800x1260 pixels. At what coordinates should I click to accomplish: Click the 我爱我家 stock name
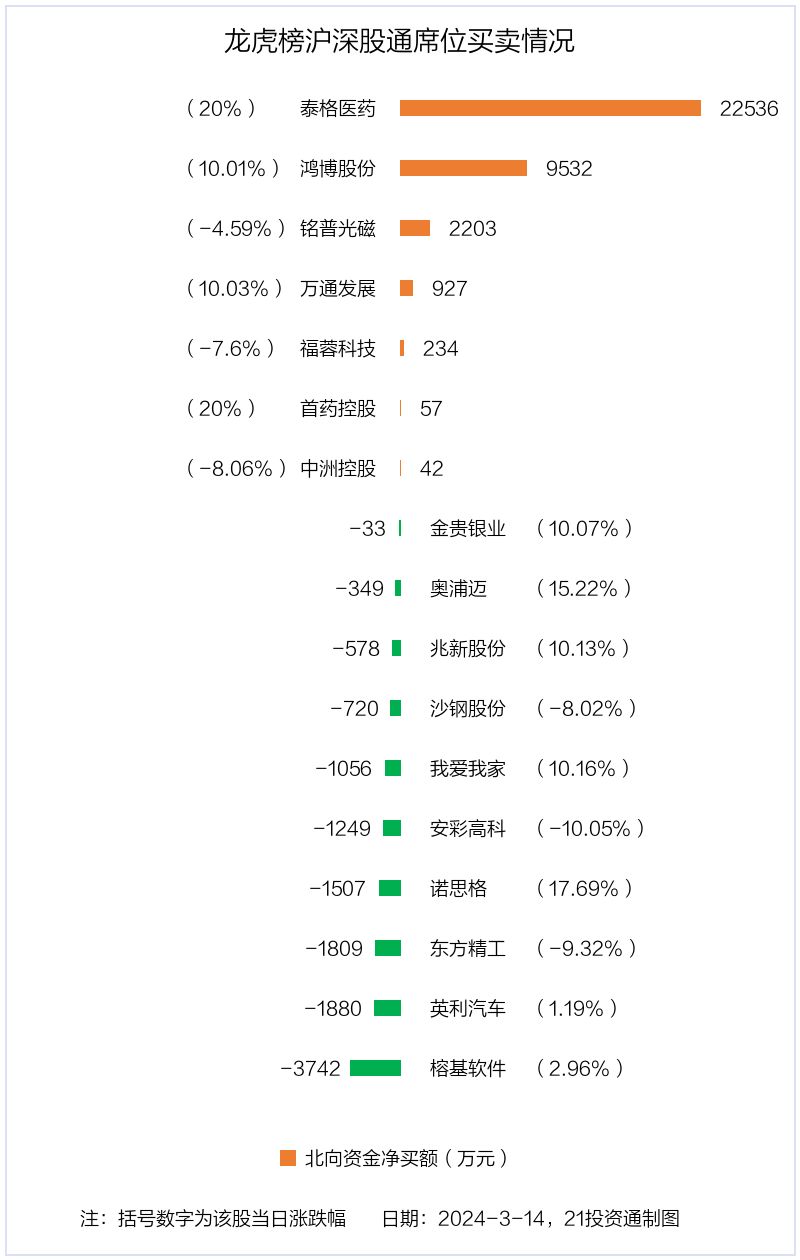click(468, 769)
